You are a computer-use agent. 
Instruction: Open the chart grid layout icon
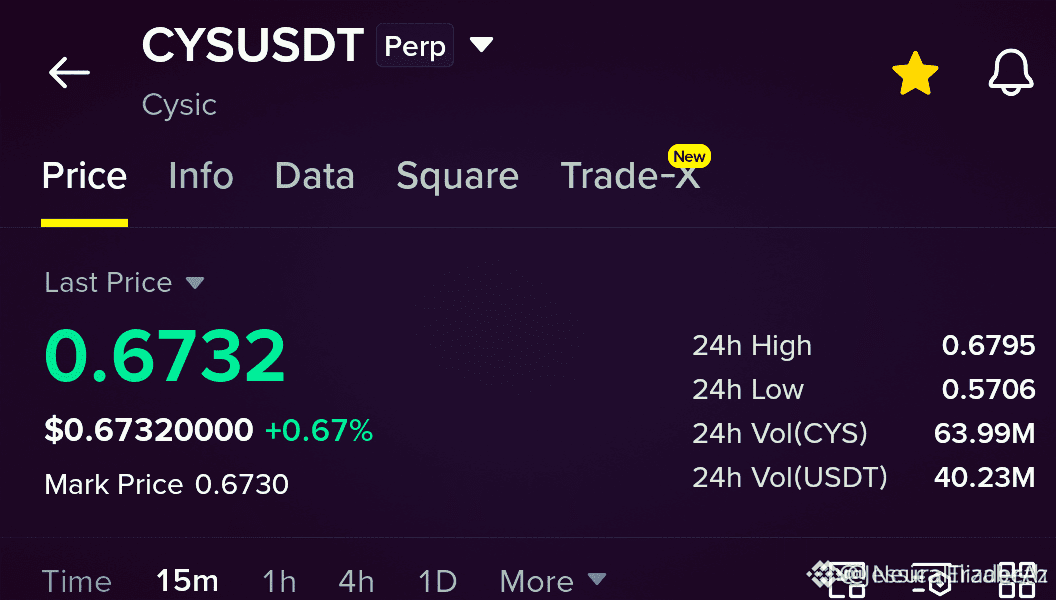1017,580
